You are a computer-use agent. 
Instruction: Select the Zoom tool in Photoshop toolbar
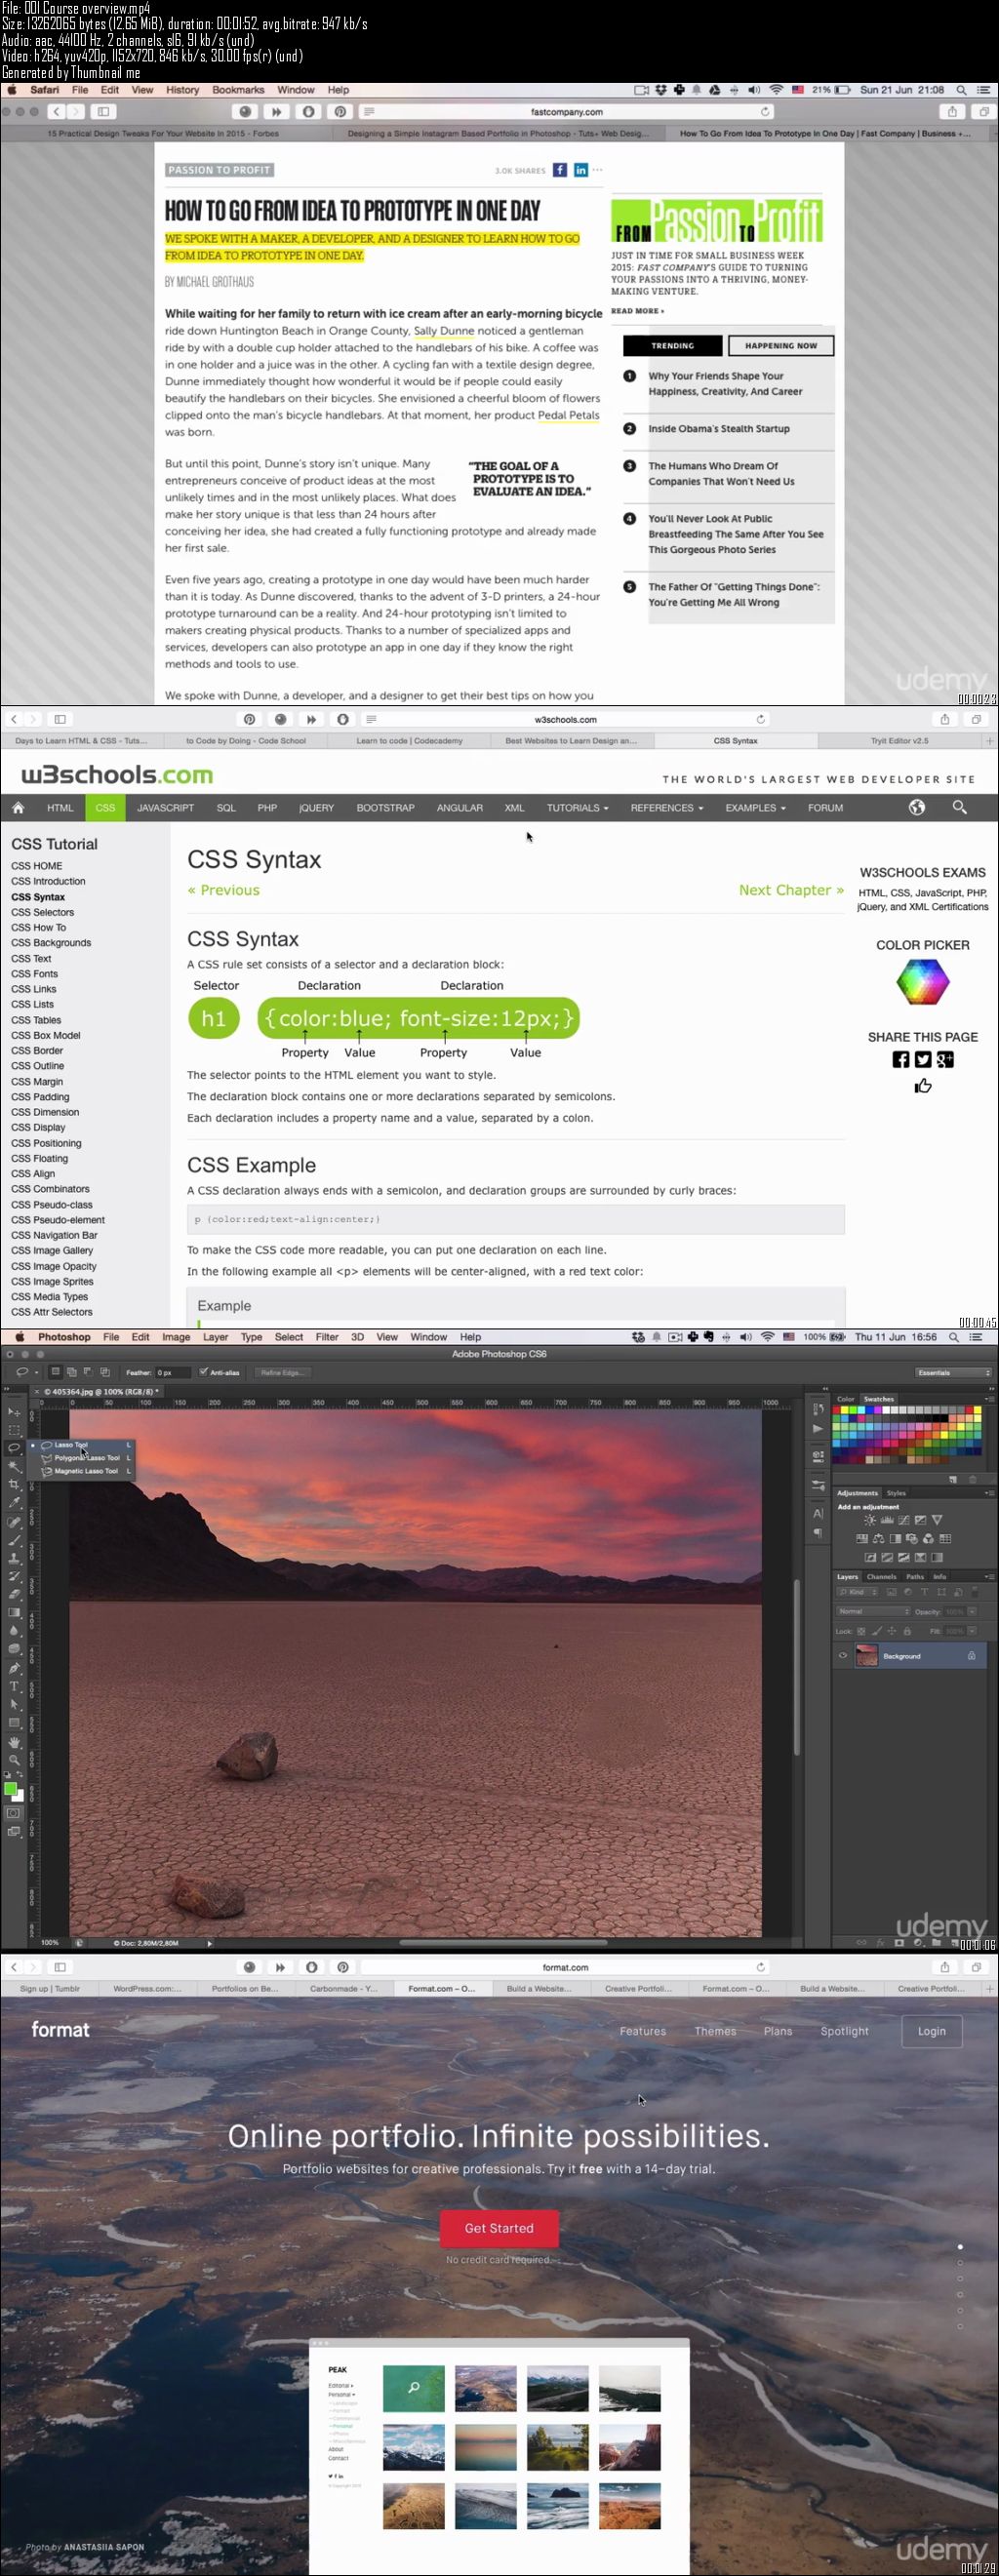[x=14, y=1760]
